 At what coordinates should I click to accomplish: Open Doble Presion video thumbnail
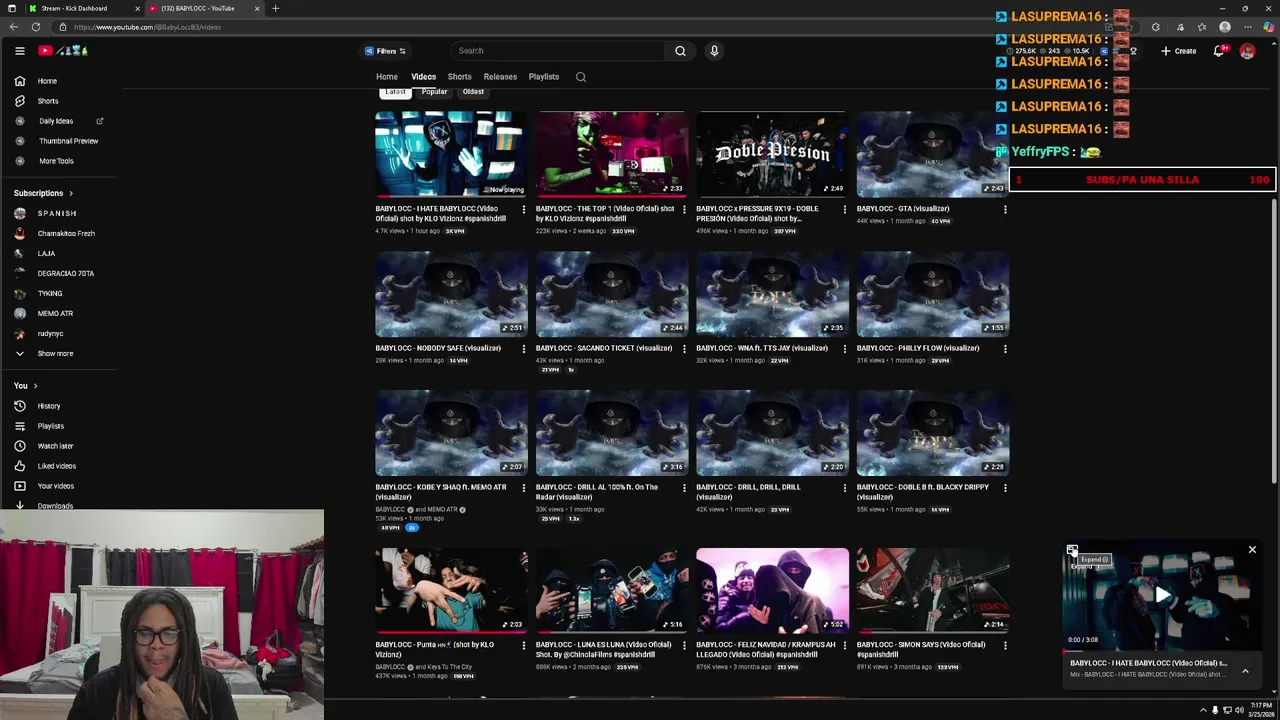(772, 154)
